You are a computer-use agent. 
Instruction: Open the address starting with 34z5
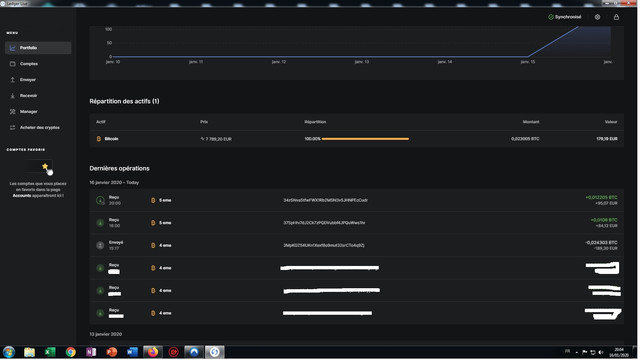coord(325,200)
